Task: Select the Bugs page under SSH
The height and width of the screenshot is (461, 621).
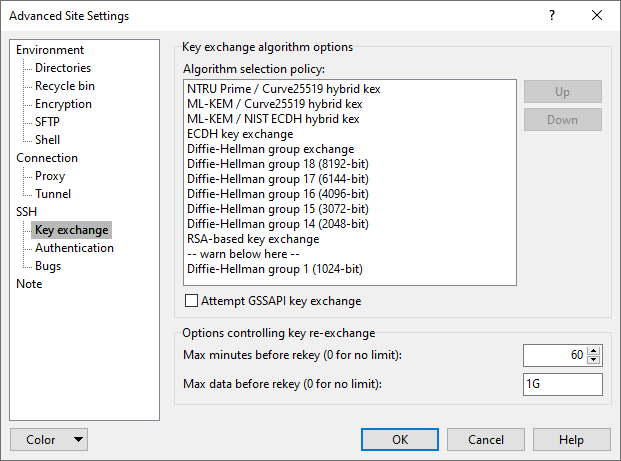Action: pos(48,266)
